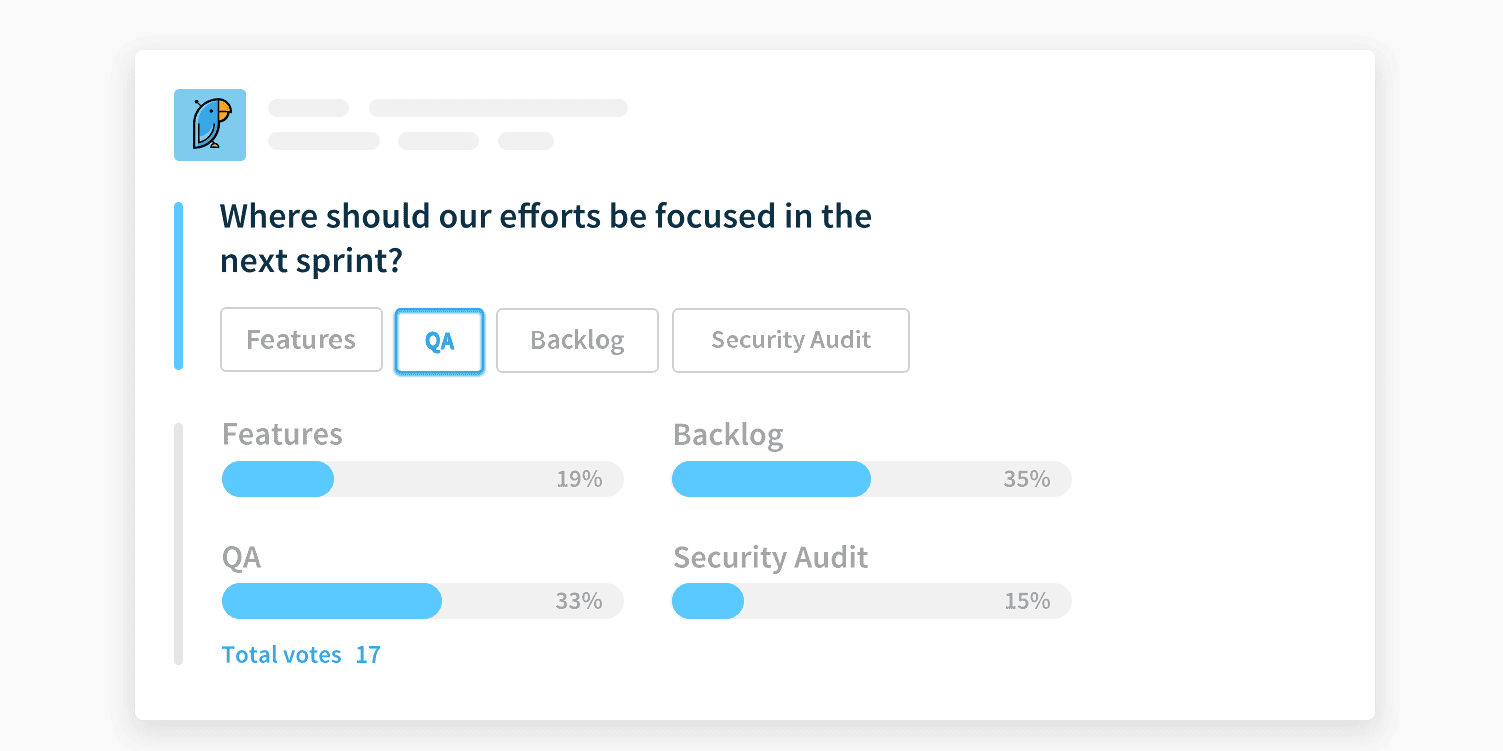The image size is (1503, 751).
Task: Click the Backlog label in results
Action: 728,434
